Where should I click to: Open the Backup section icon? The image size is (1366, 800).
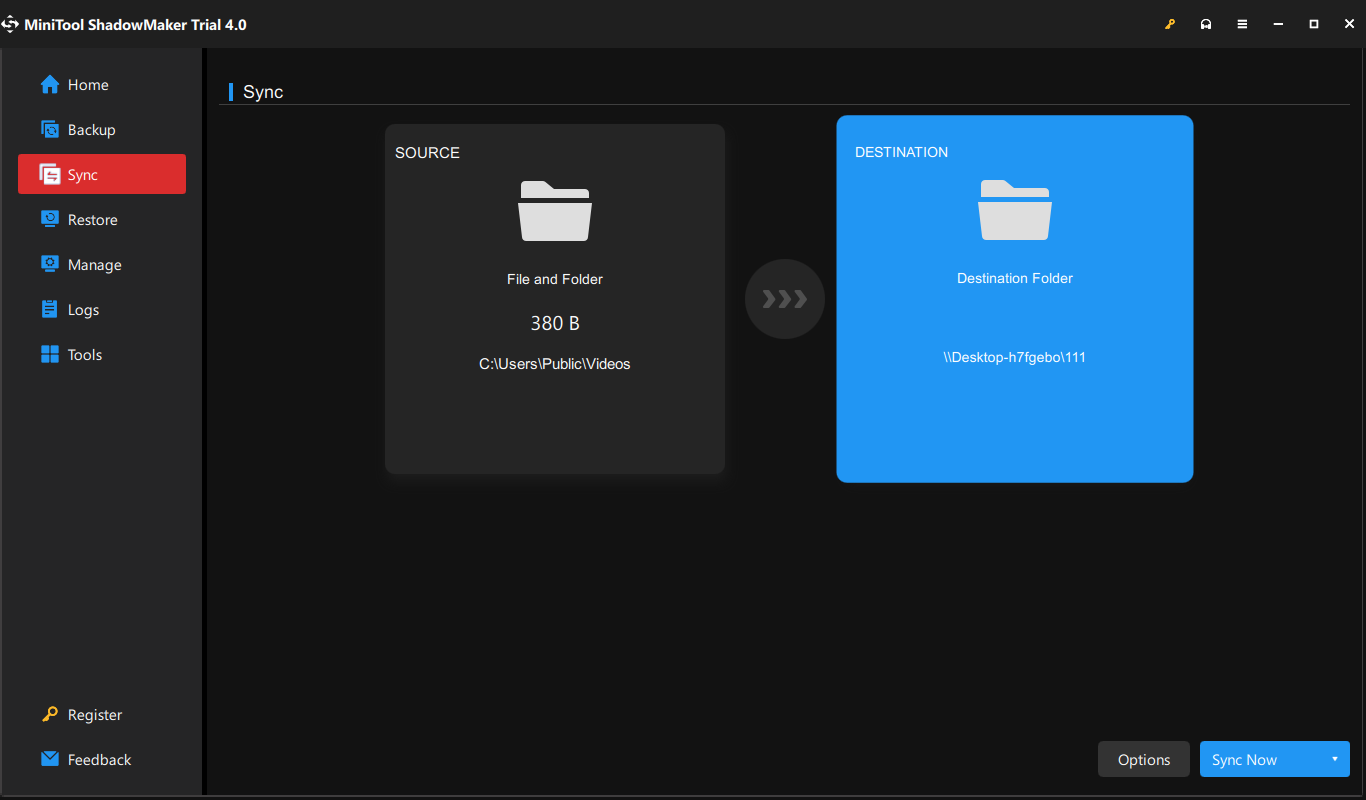pyautogui.click(x=48, y=129)
